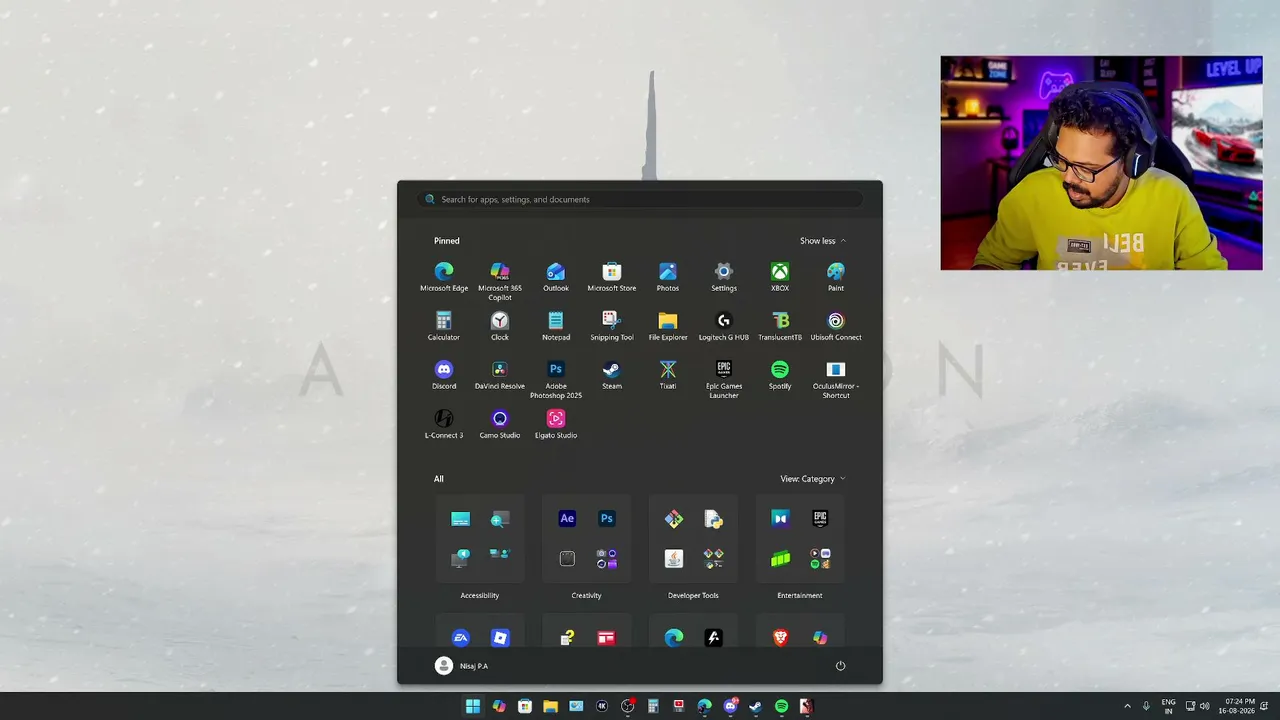Viewport: 1280px width, 720px height.
Task: Open the OculusMirror shortcut
Action: (x=836, y=378)
